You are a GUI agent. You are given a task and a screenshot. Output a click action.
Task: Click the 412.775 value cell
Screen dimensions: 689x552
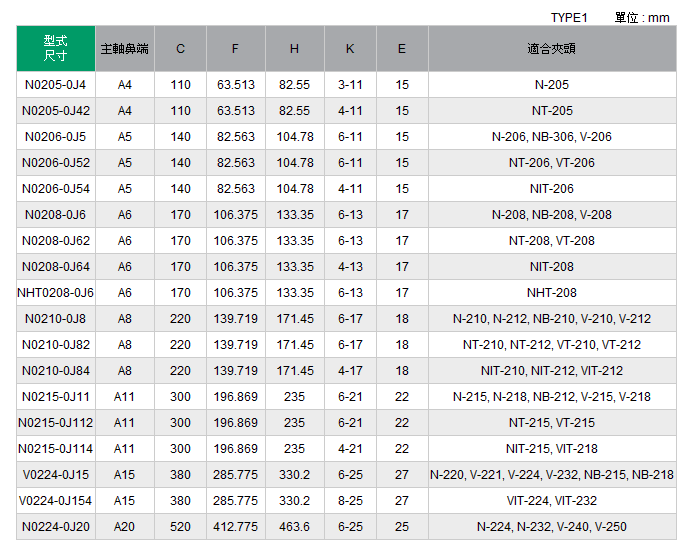pos(236,527)
